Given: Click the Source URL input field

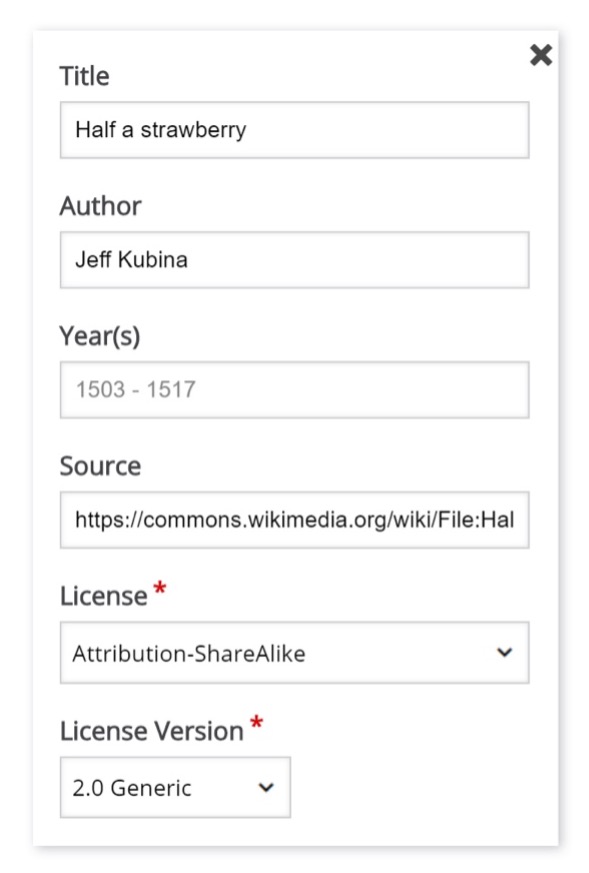Looking at the screenshot, I should [294, 520].
